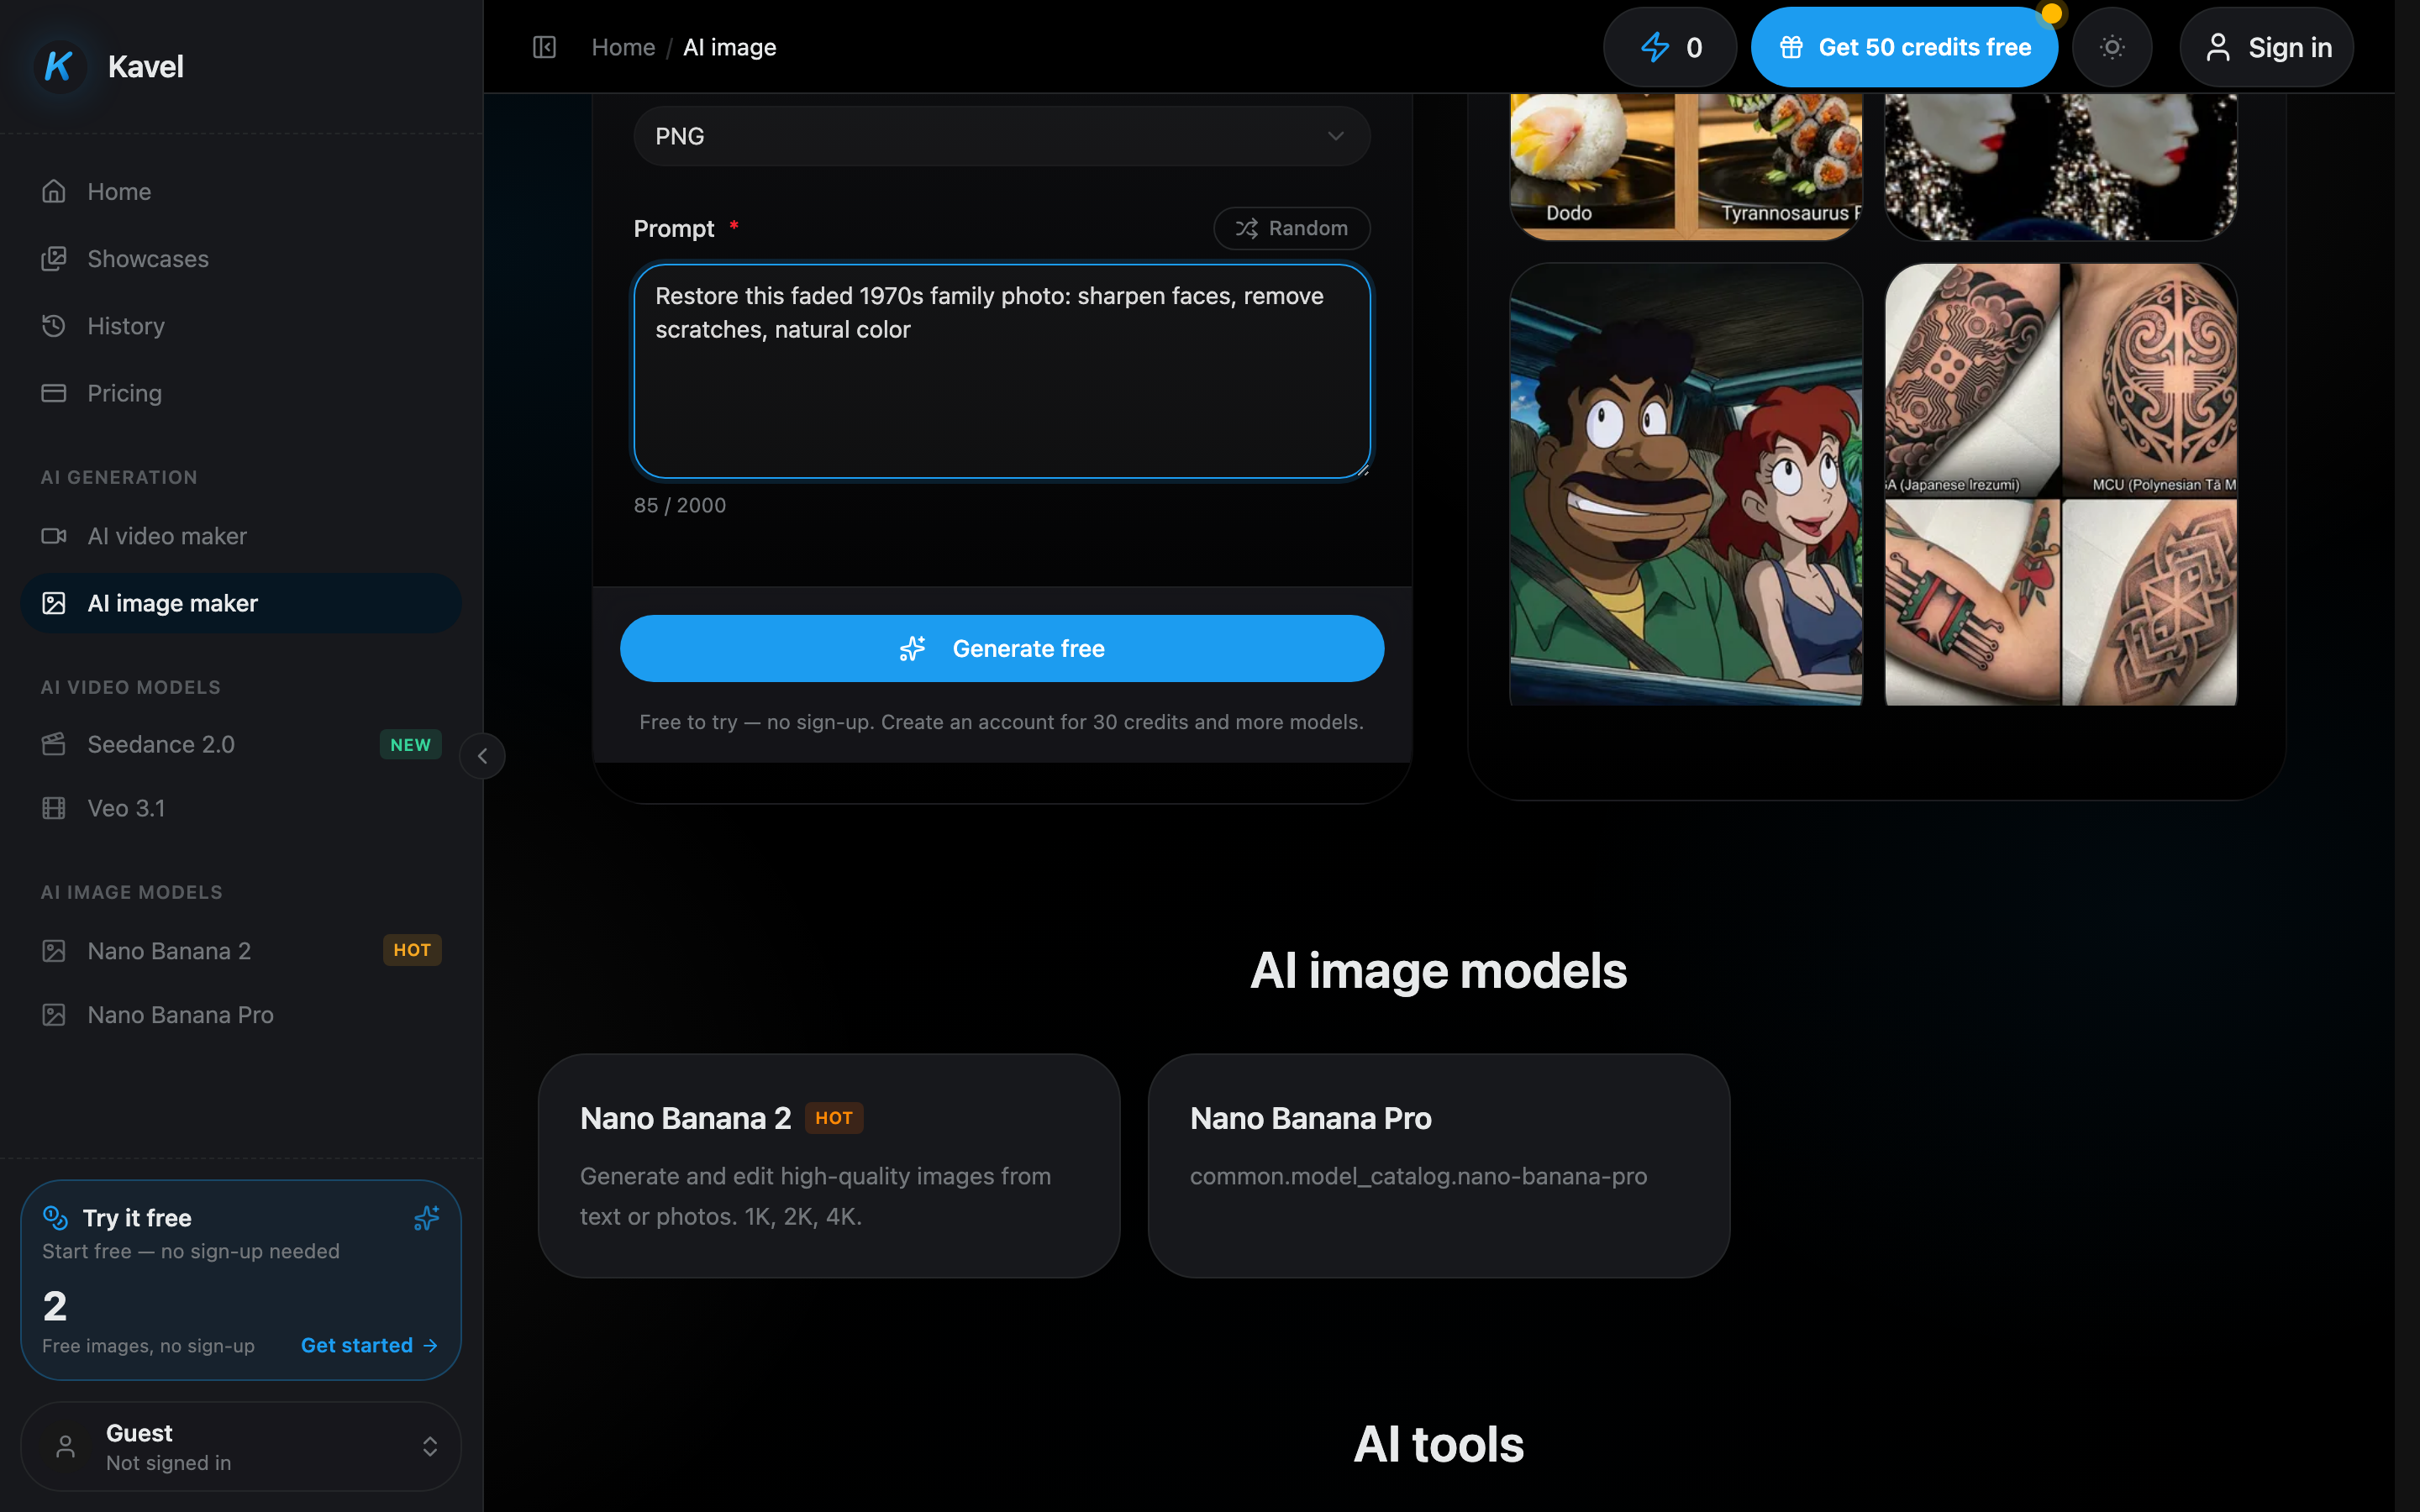Image resolution: width=2420 pixels, height=1512 pixels.
Task: Click the Free to try sign-up note
Action: coord(1001,722)
